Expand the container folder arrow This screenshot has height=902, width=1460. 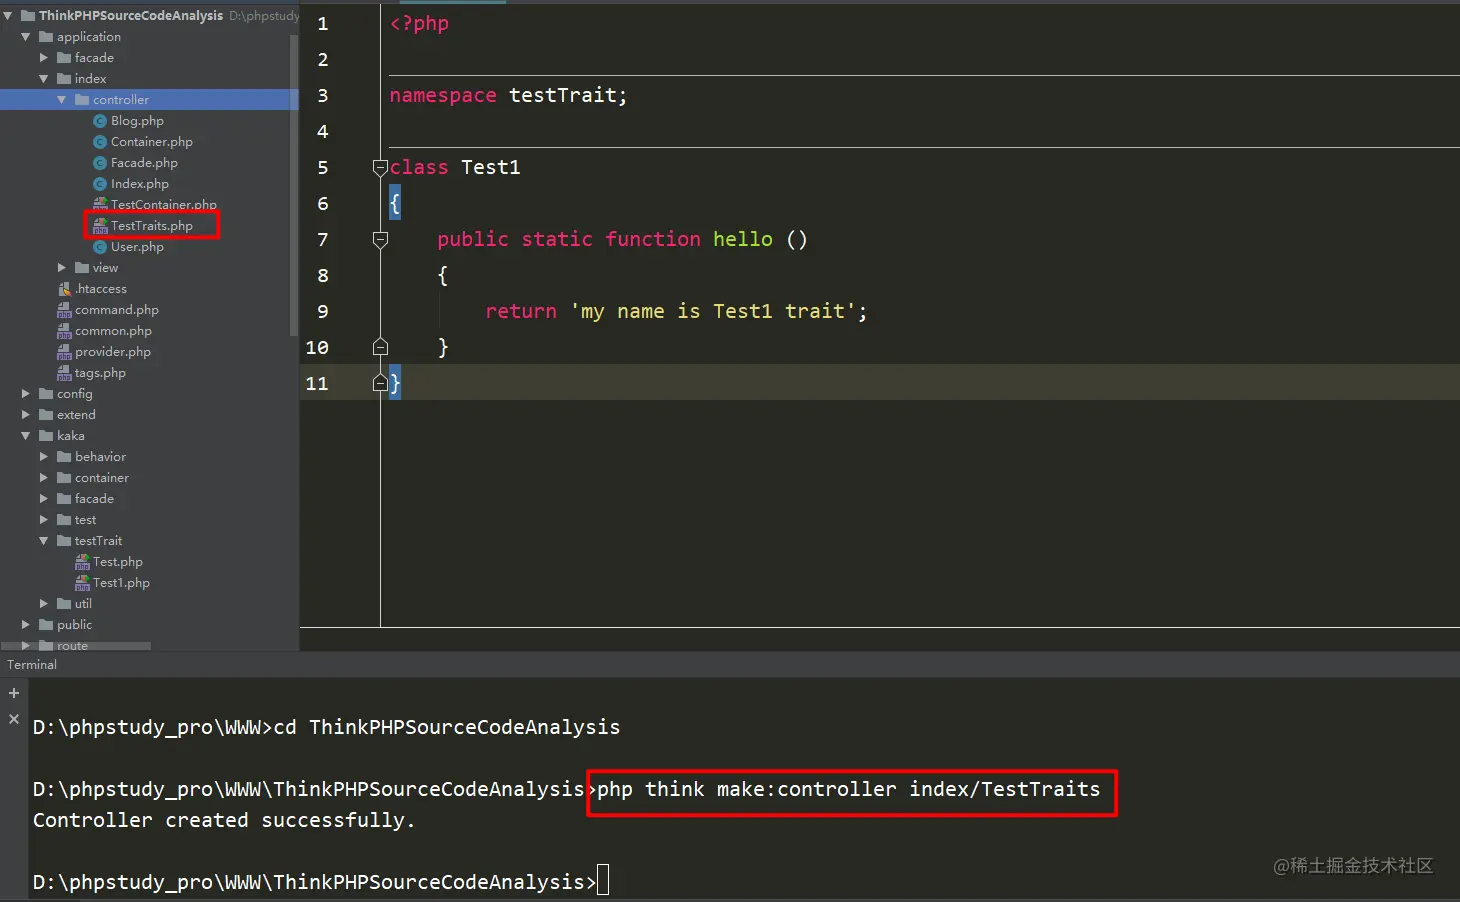(44, 478)
